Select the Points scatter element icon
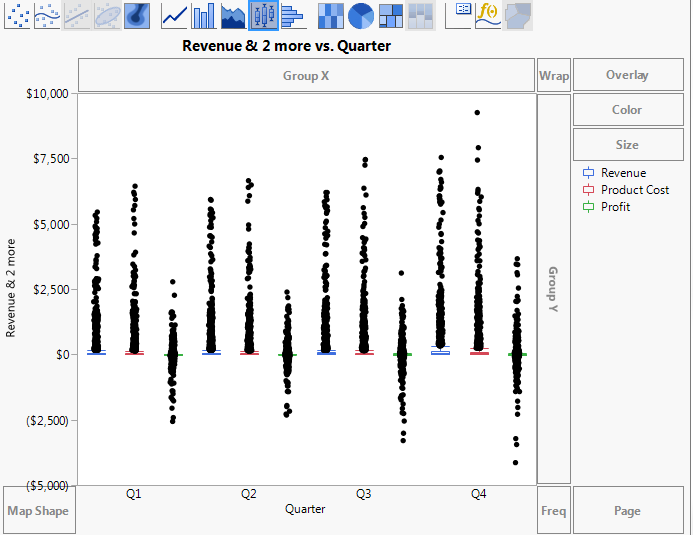The image size is (693, 535). point(18,15)
